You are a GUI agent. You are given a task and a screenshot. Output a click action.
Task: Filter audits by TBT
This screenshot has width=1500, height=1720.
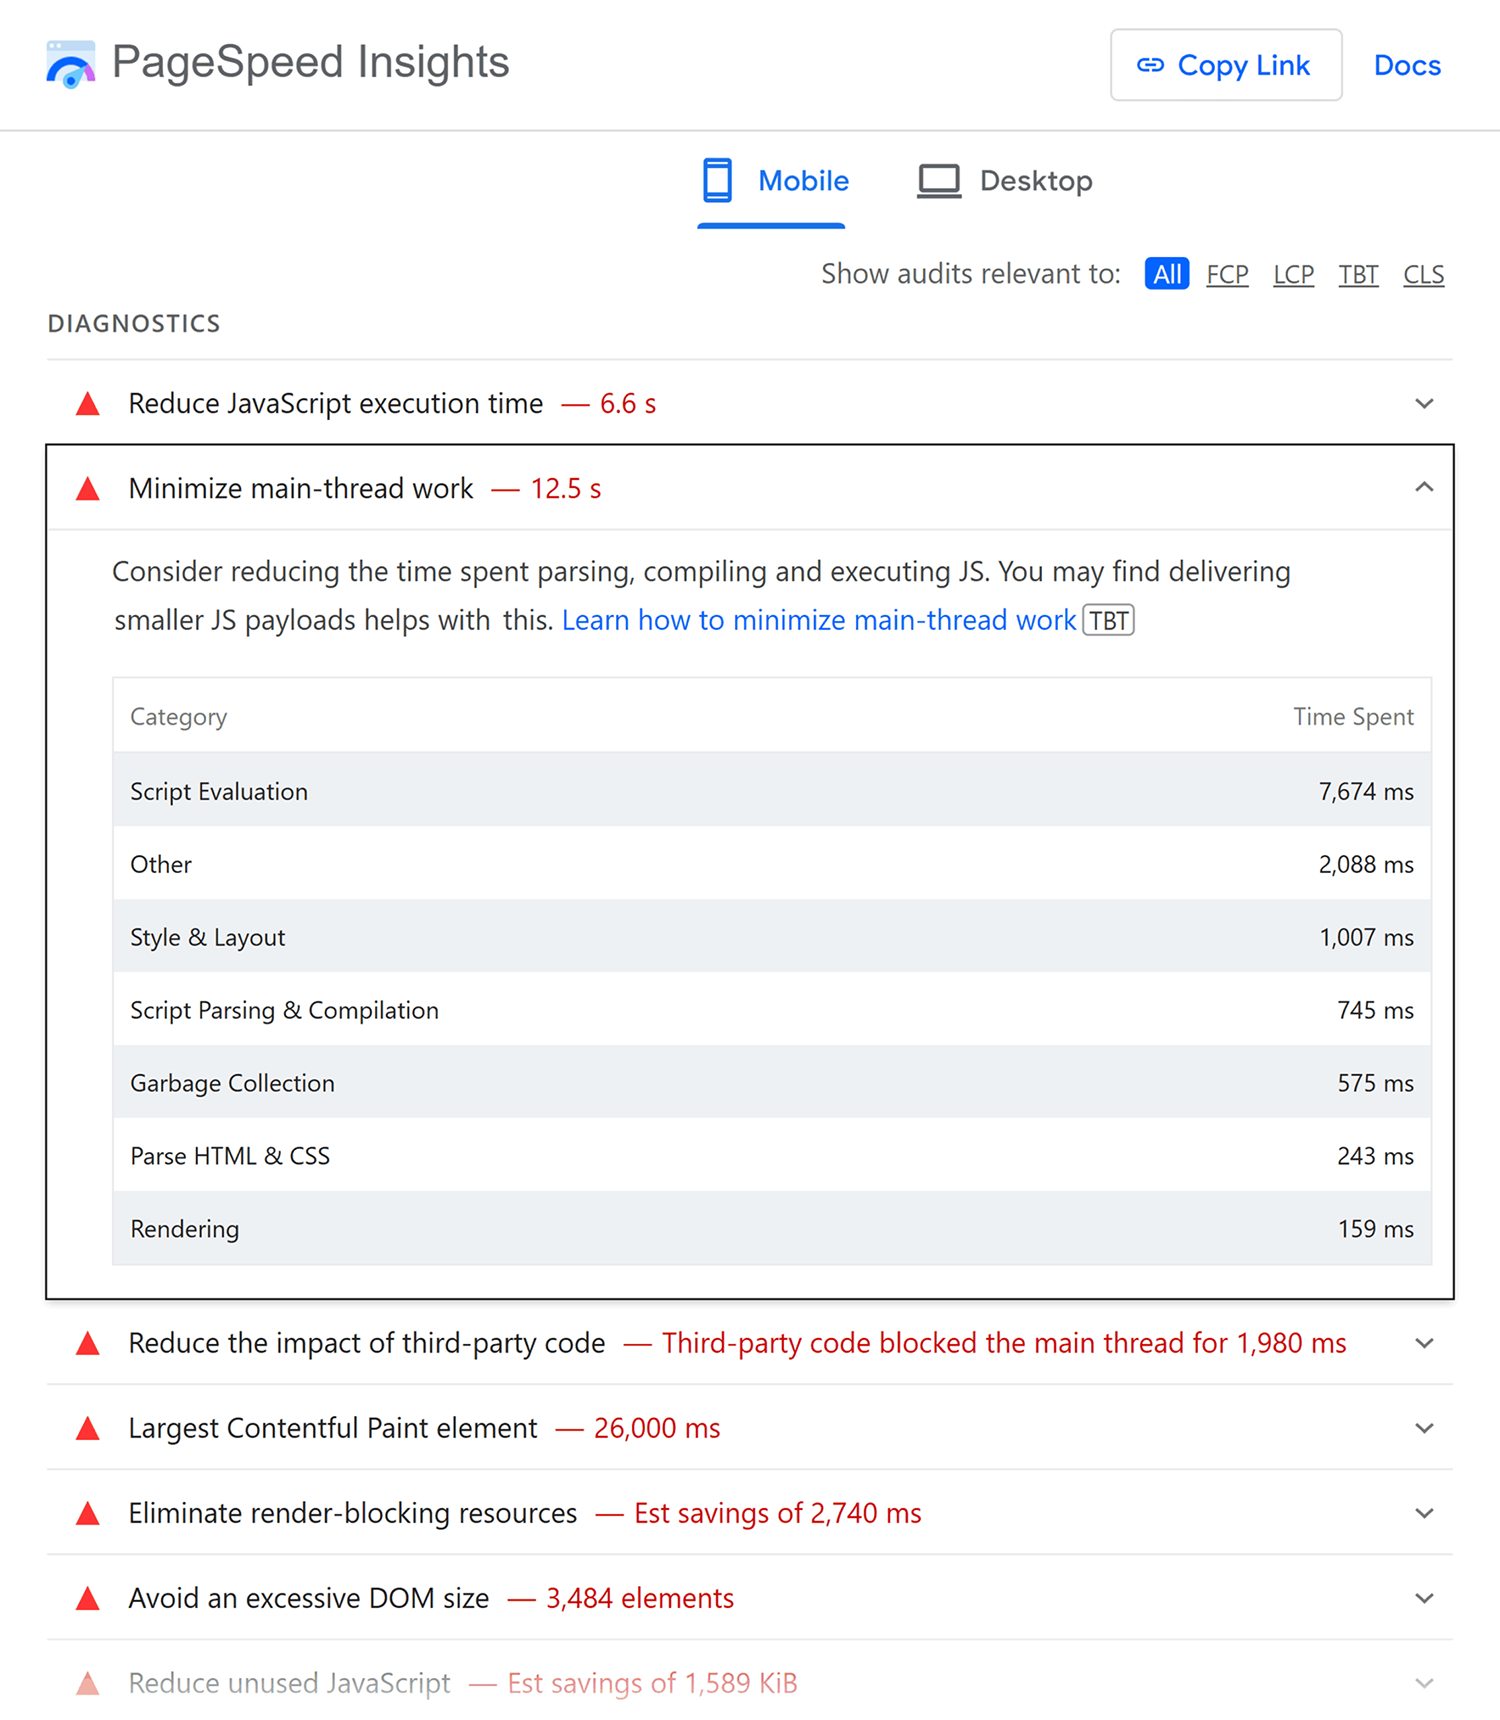click(x=1358, y=275)
